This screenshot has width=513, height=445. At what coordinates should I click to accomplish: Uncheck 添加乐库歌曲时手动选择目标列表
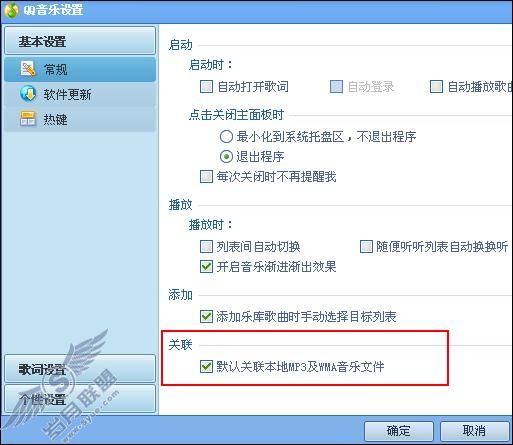coord(206,317)
